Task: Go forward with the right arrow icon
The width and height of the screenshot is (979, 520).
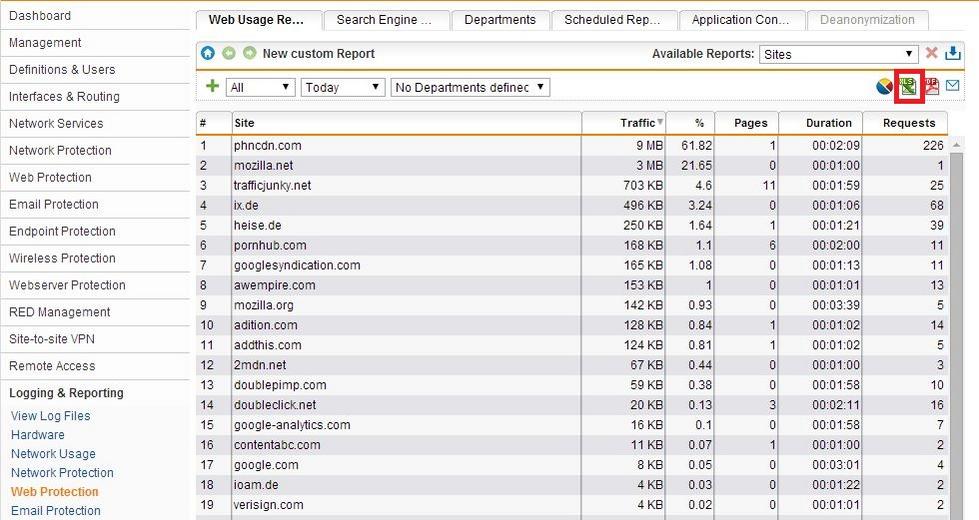Action: point(250,53)
